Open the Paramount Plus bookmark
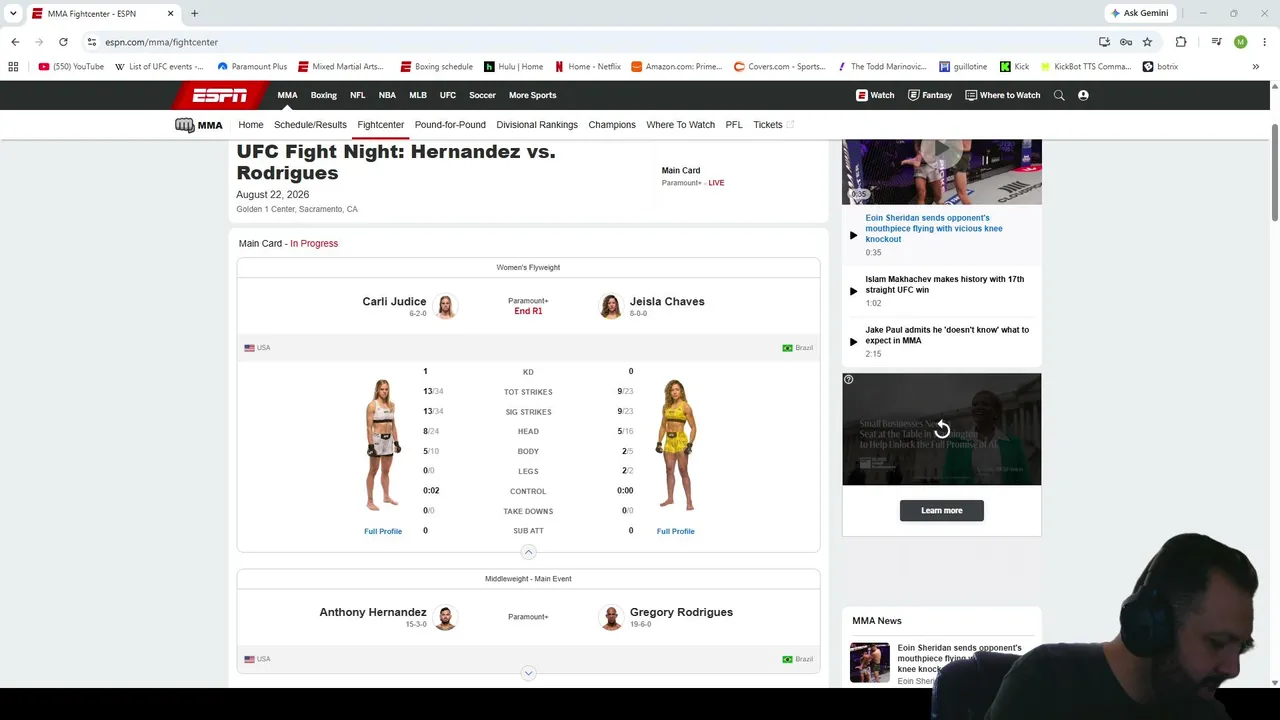The image size is (1280, 720). (252, 67)
